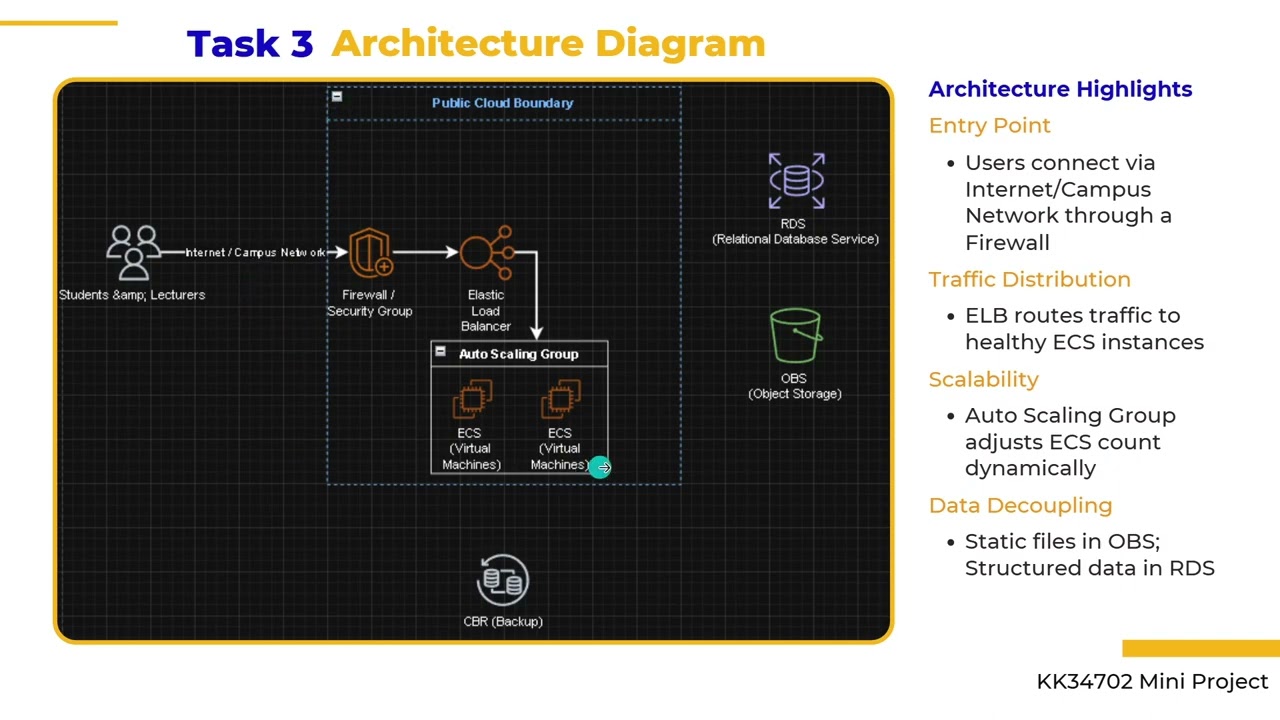The width and height of the screenshot is (1280, 720).
Task: Click the Firewall / Security Group label
Action: point(369,303)
